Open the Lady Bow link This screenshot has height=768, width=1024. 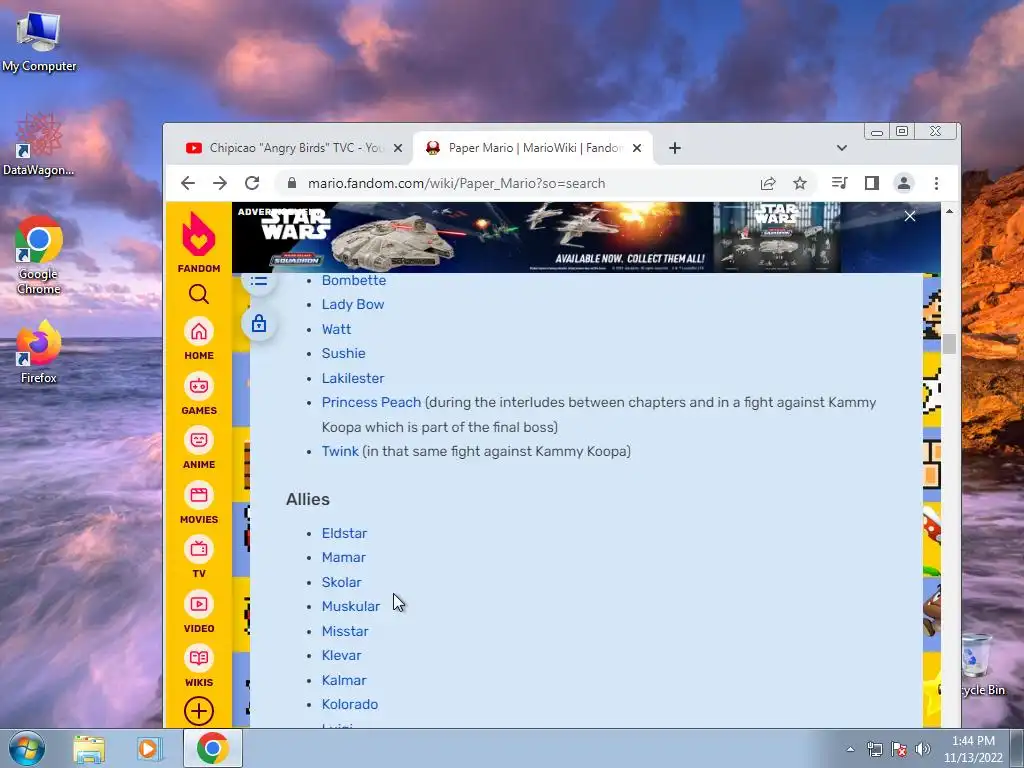353,304
